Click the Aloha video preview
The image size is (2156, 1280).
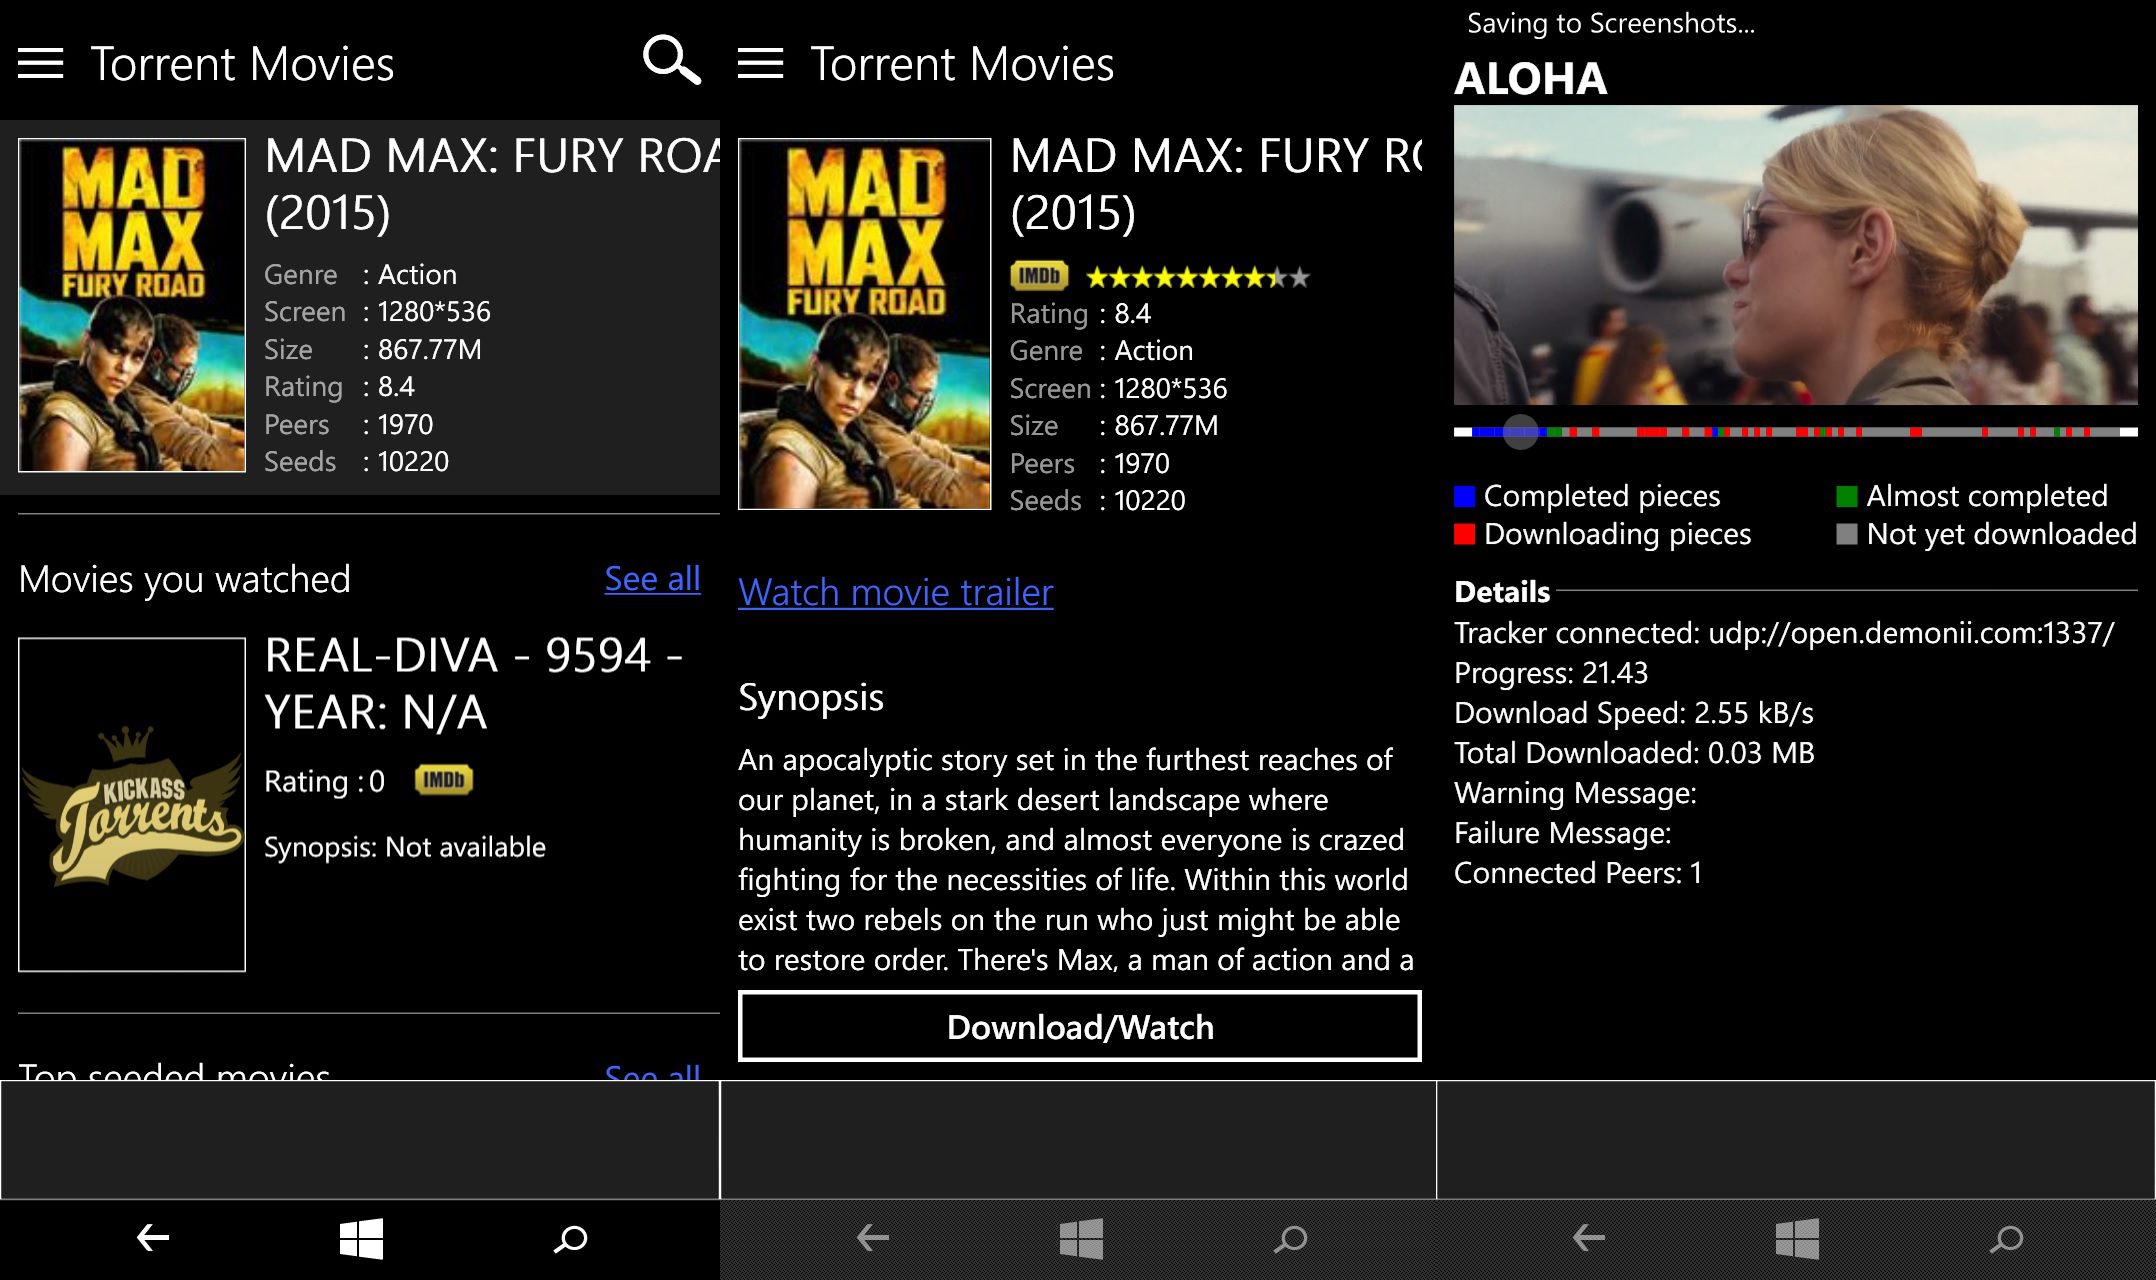click(1795, 255)
